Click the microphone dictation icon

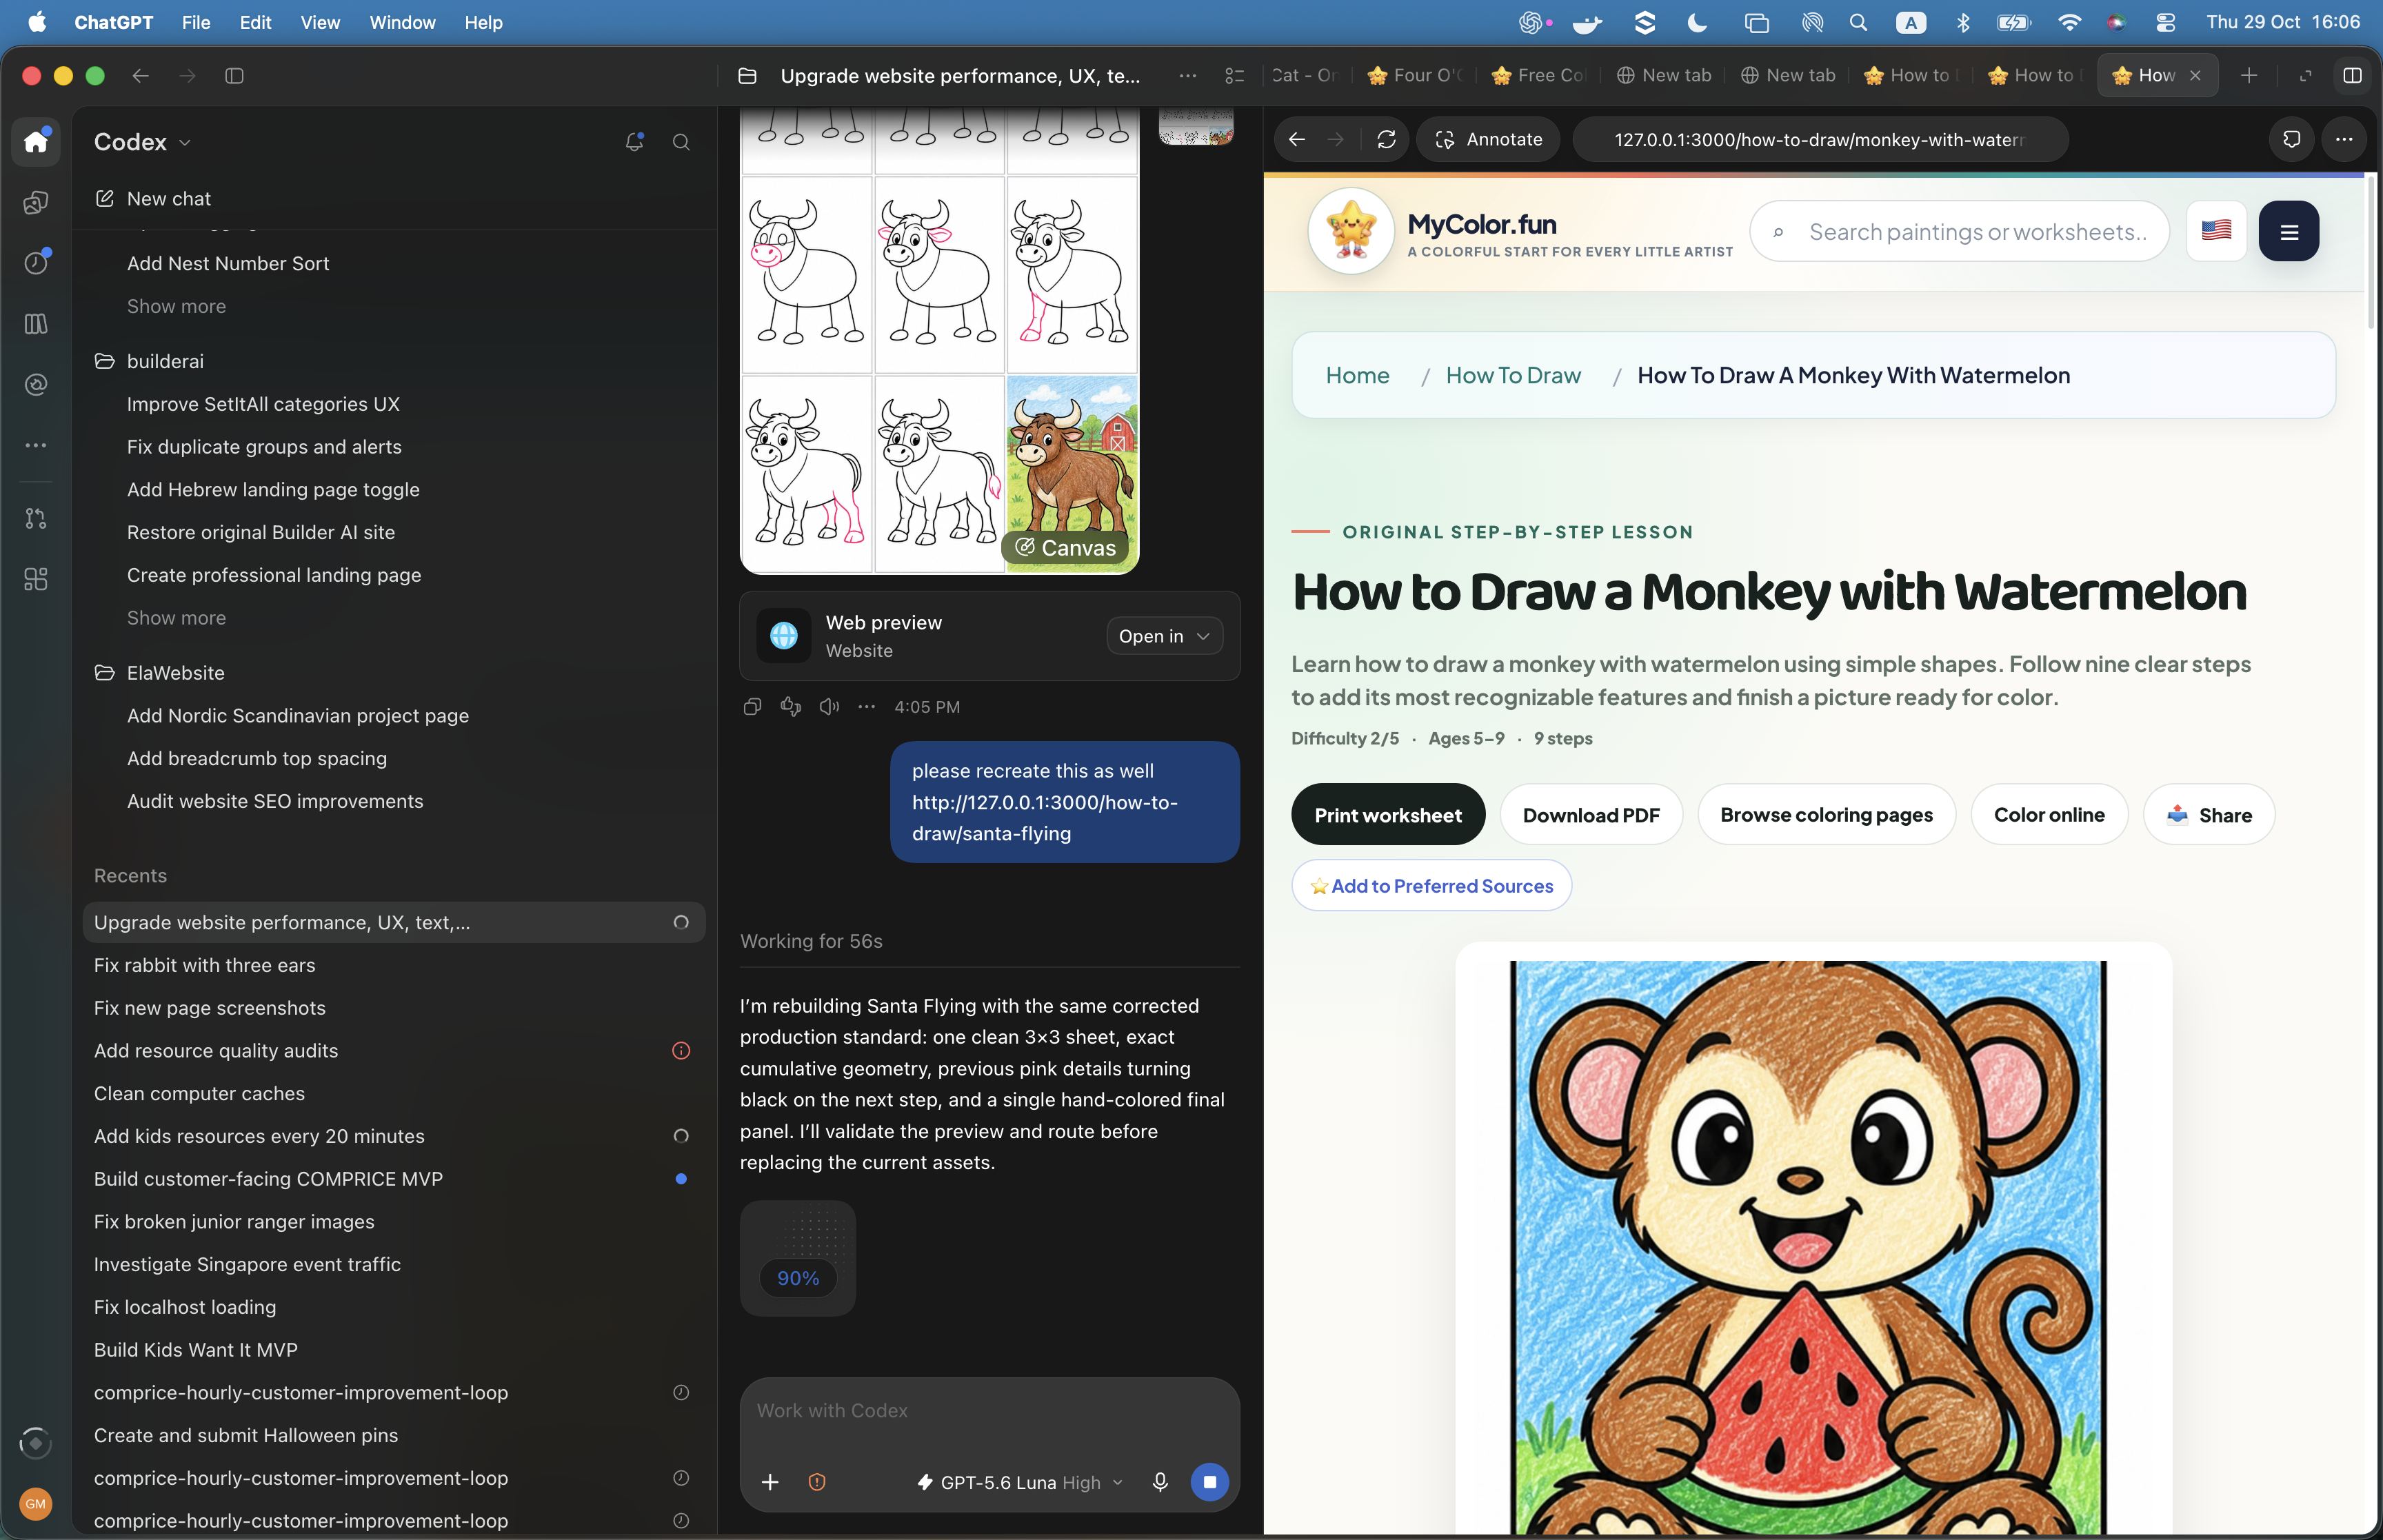tap(1160, 1482)
